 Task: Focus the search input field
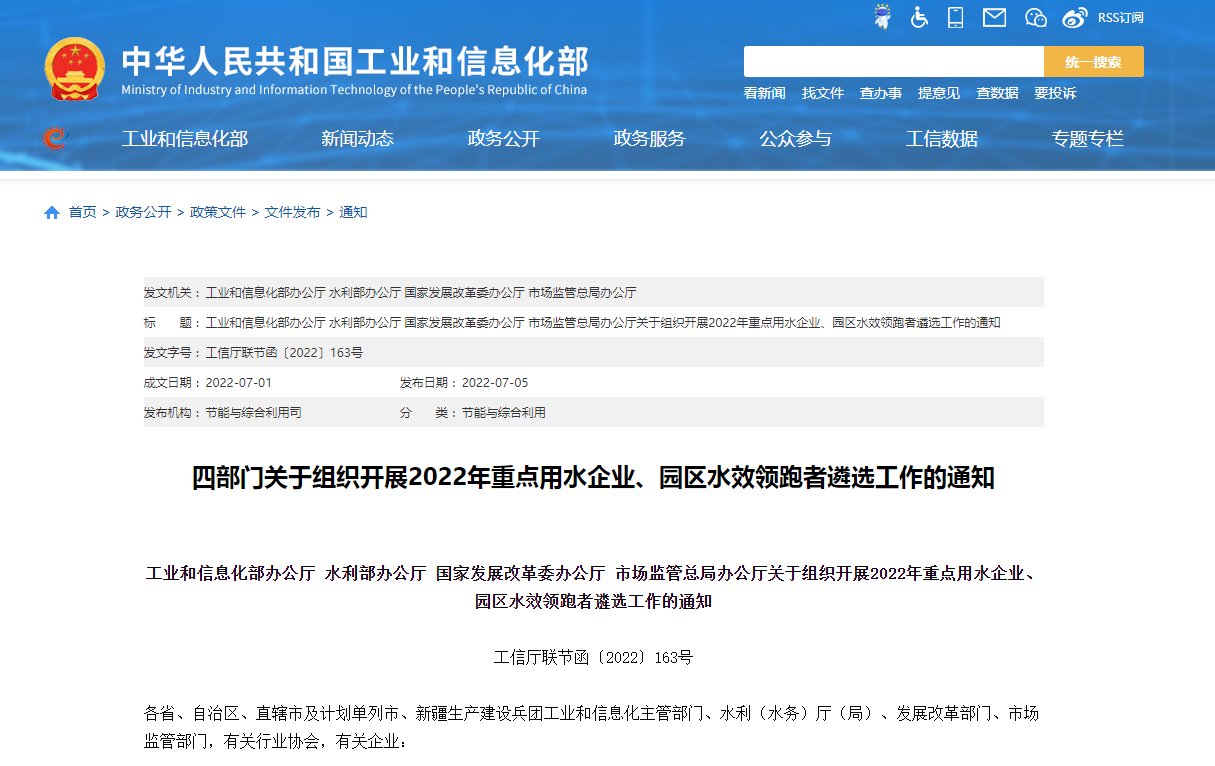coord(894,62)
